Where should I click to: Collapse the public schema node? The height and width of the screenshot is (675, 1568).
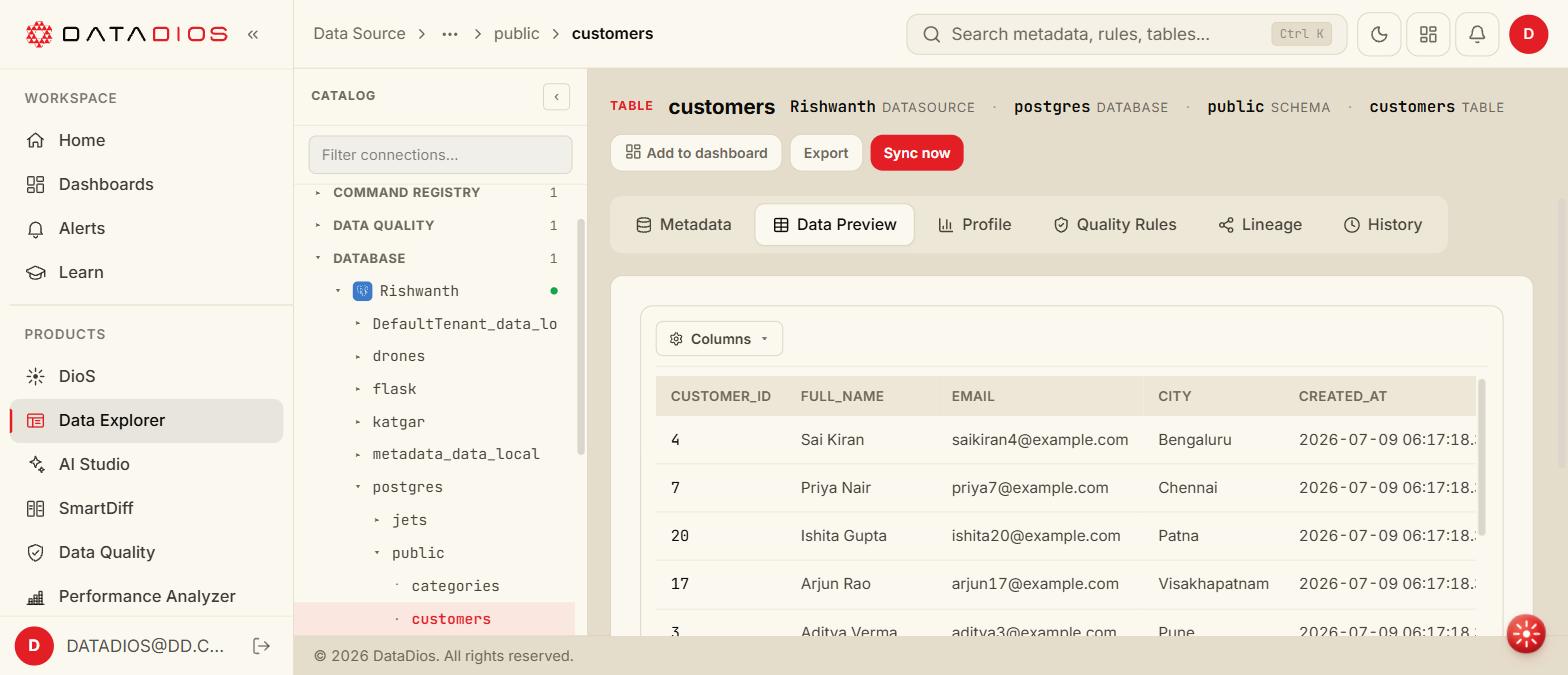coord(377,553)
